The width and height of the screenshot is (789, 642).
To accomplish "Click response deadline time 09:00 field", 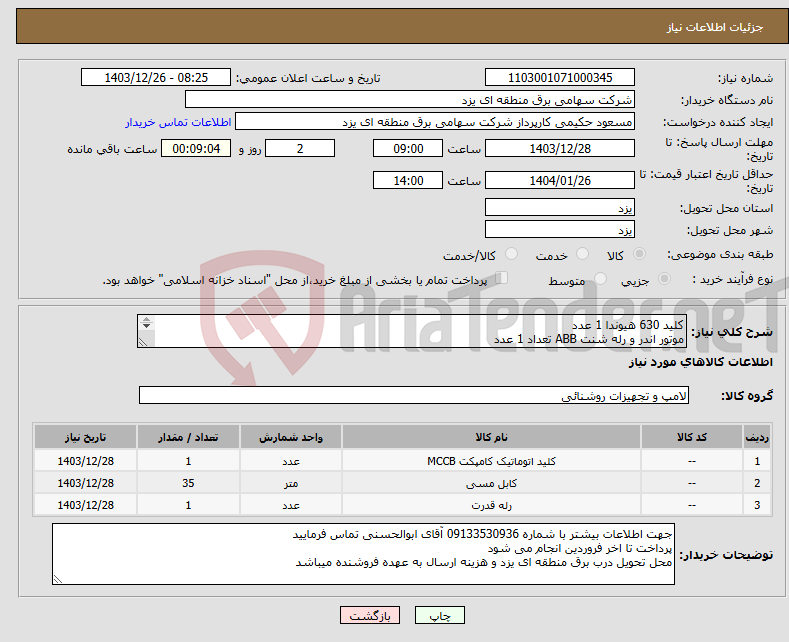I will point(408,148).
